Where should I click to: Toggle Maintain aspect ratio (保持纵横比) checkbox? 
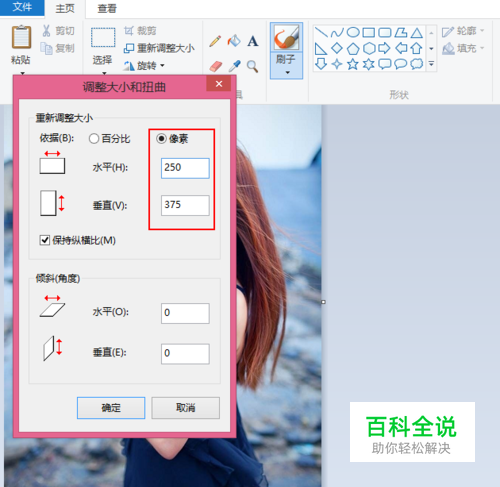[44, 240]
